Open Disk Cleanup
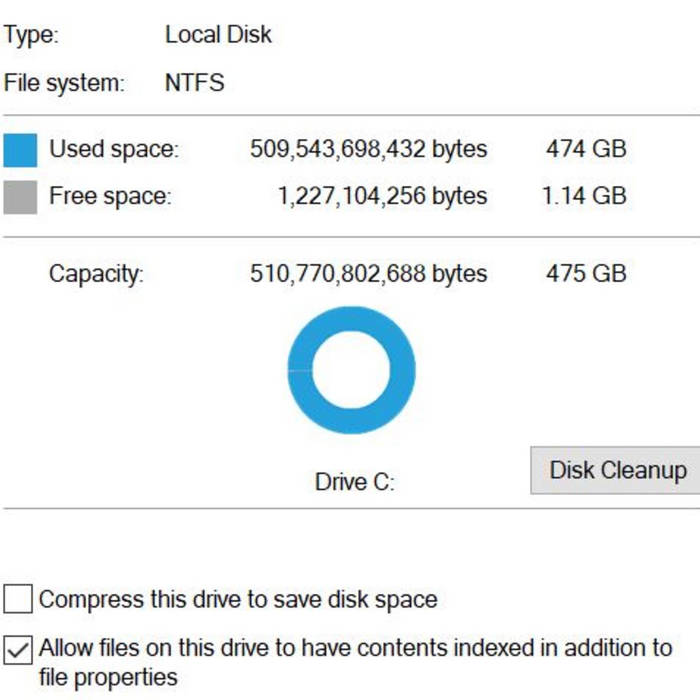Screen dimensions: 700x700 tap(617, 470)
